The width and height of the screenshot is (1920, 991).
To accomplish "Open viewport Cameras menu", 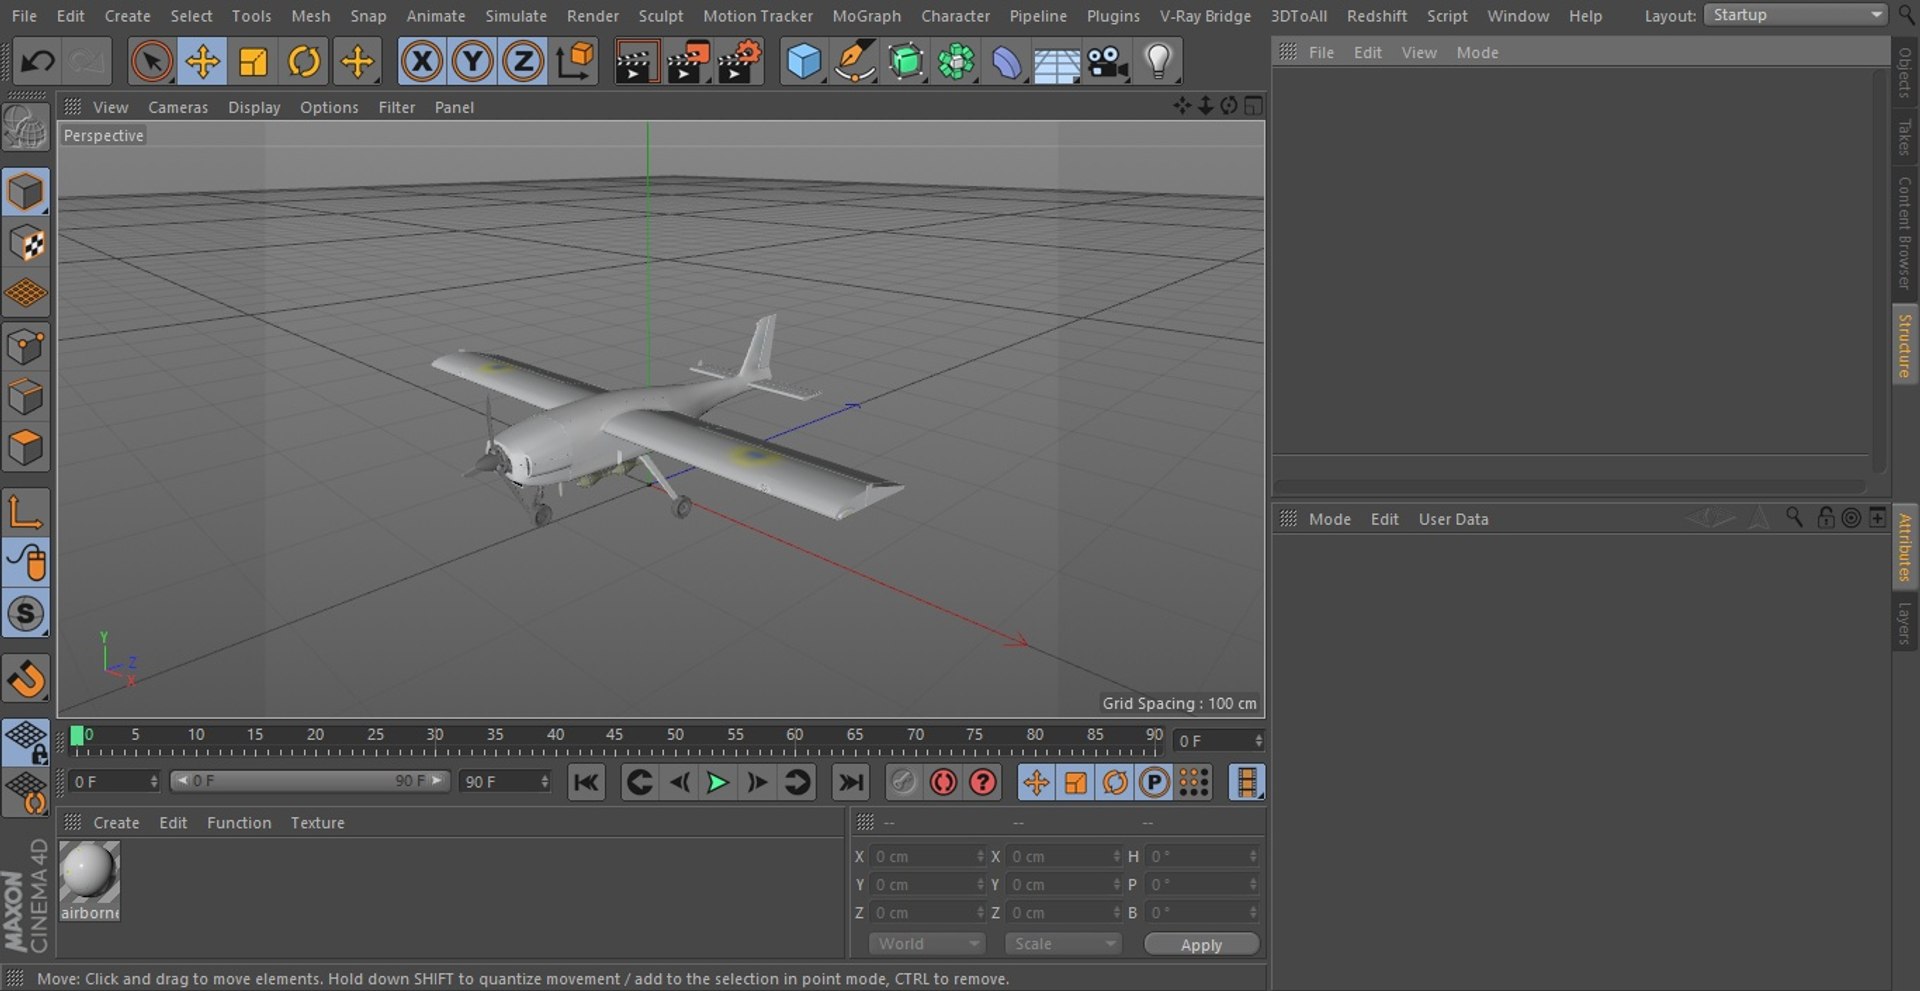I will tap(178, 107).
